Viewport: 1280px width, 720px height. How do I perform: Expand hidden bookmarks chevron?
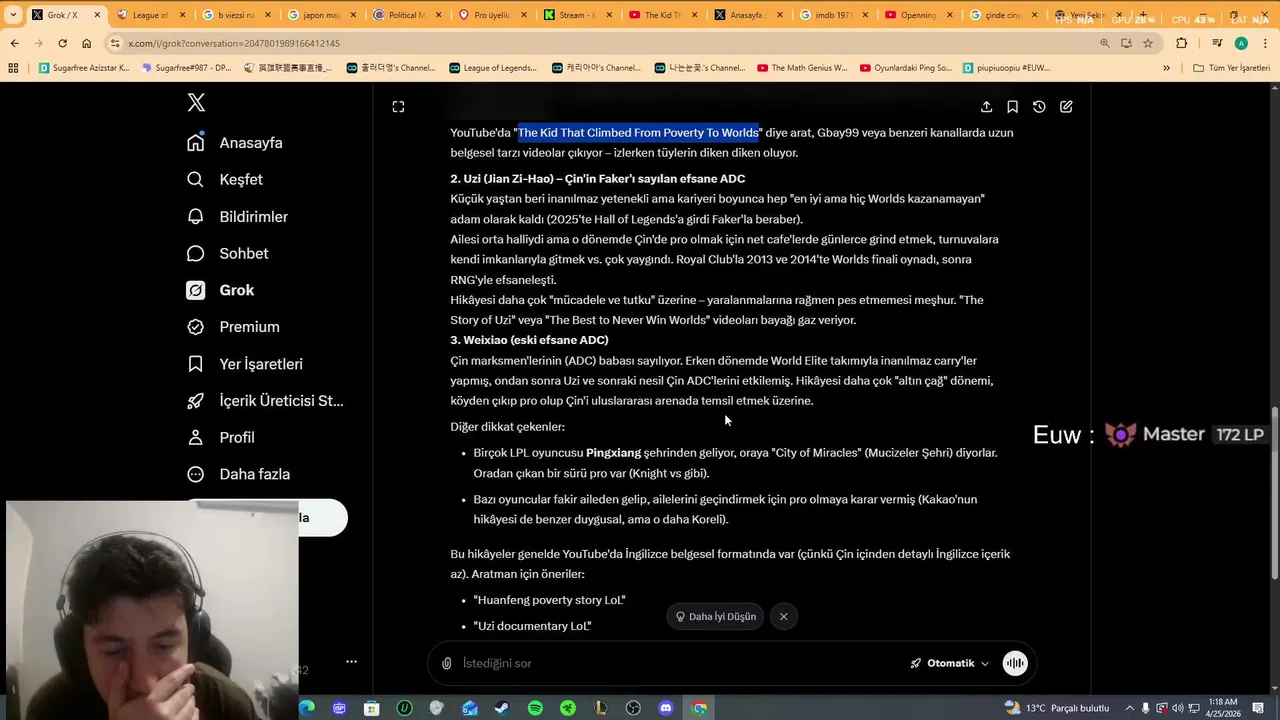pos(1166,68)
